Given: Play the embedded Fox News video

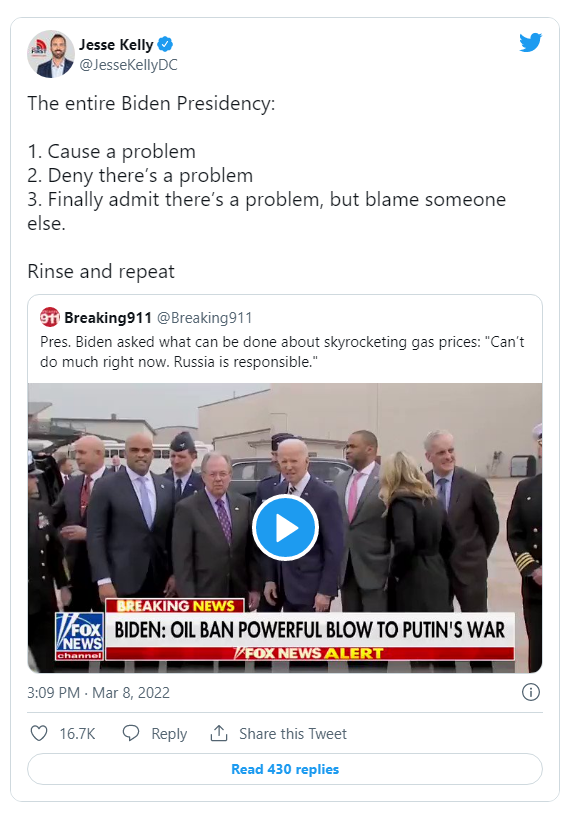Looking at the screenshot, I should pos(285,528).
